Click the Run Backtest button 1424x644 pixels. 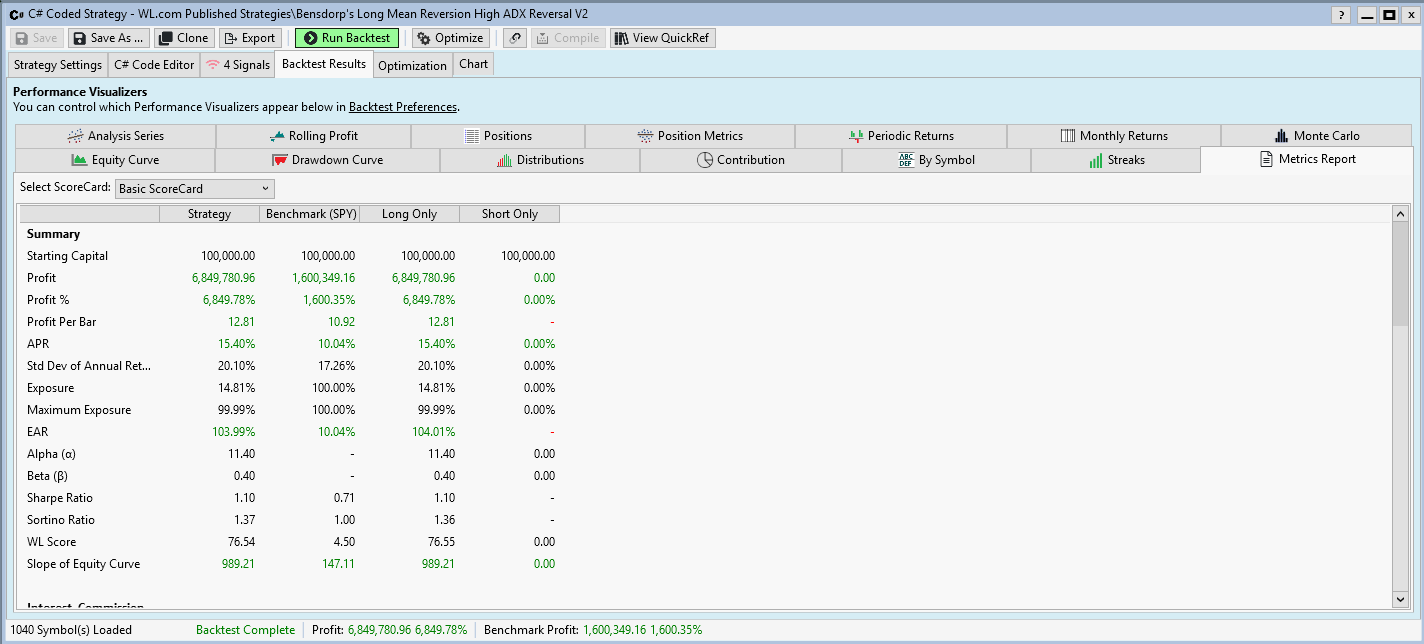pos(346,38)
